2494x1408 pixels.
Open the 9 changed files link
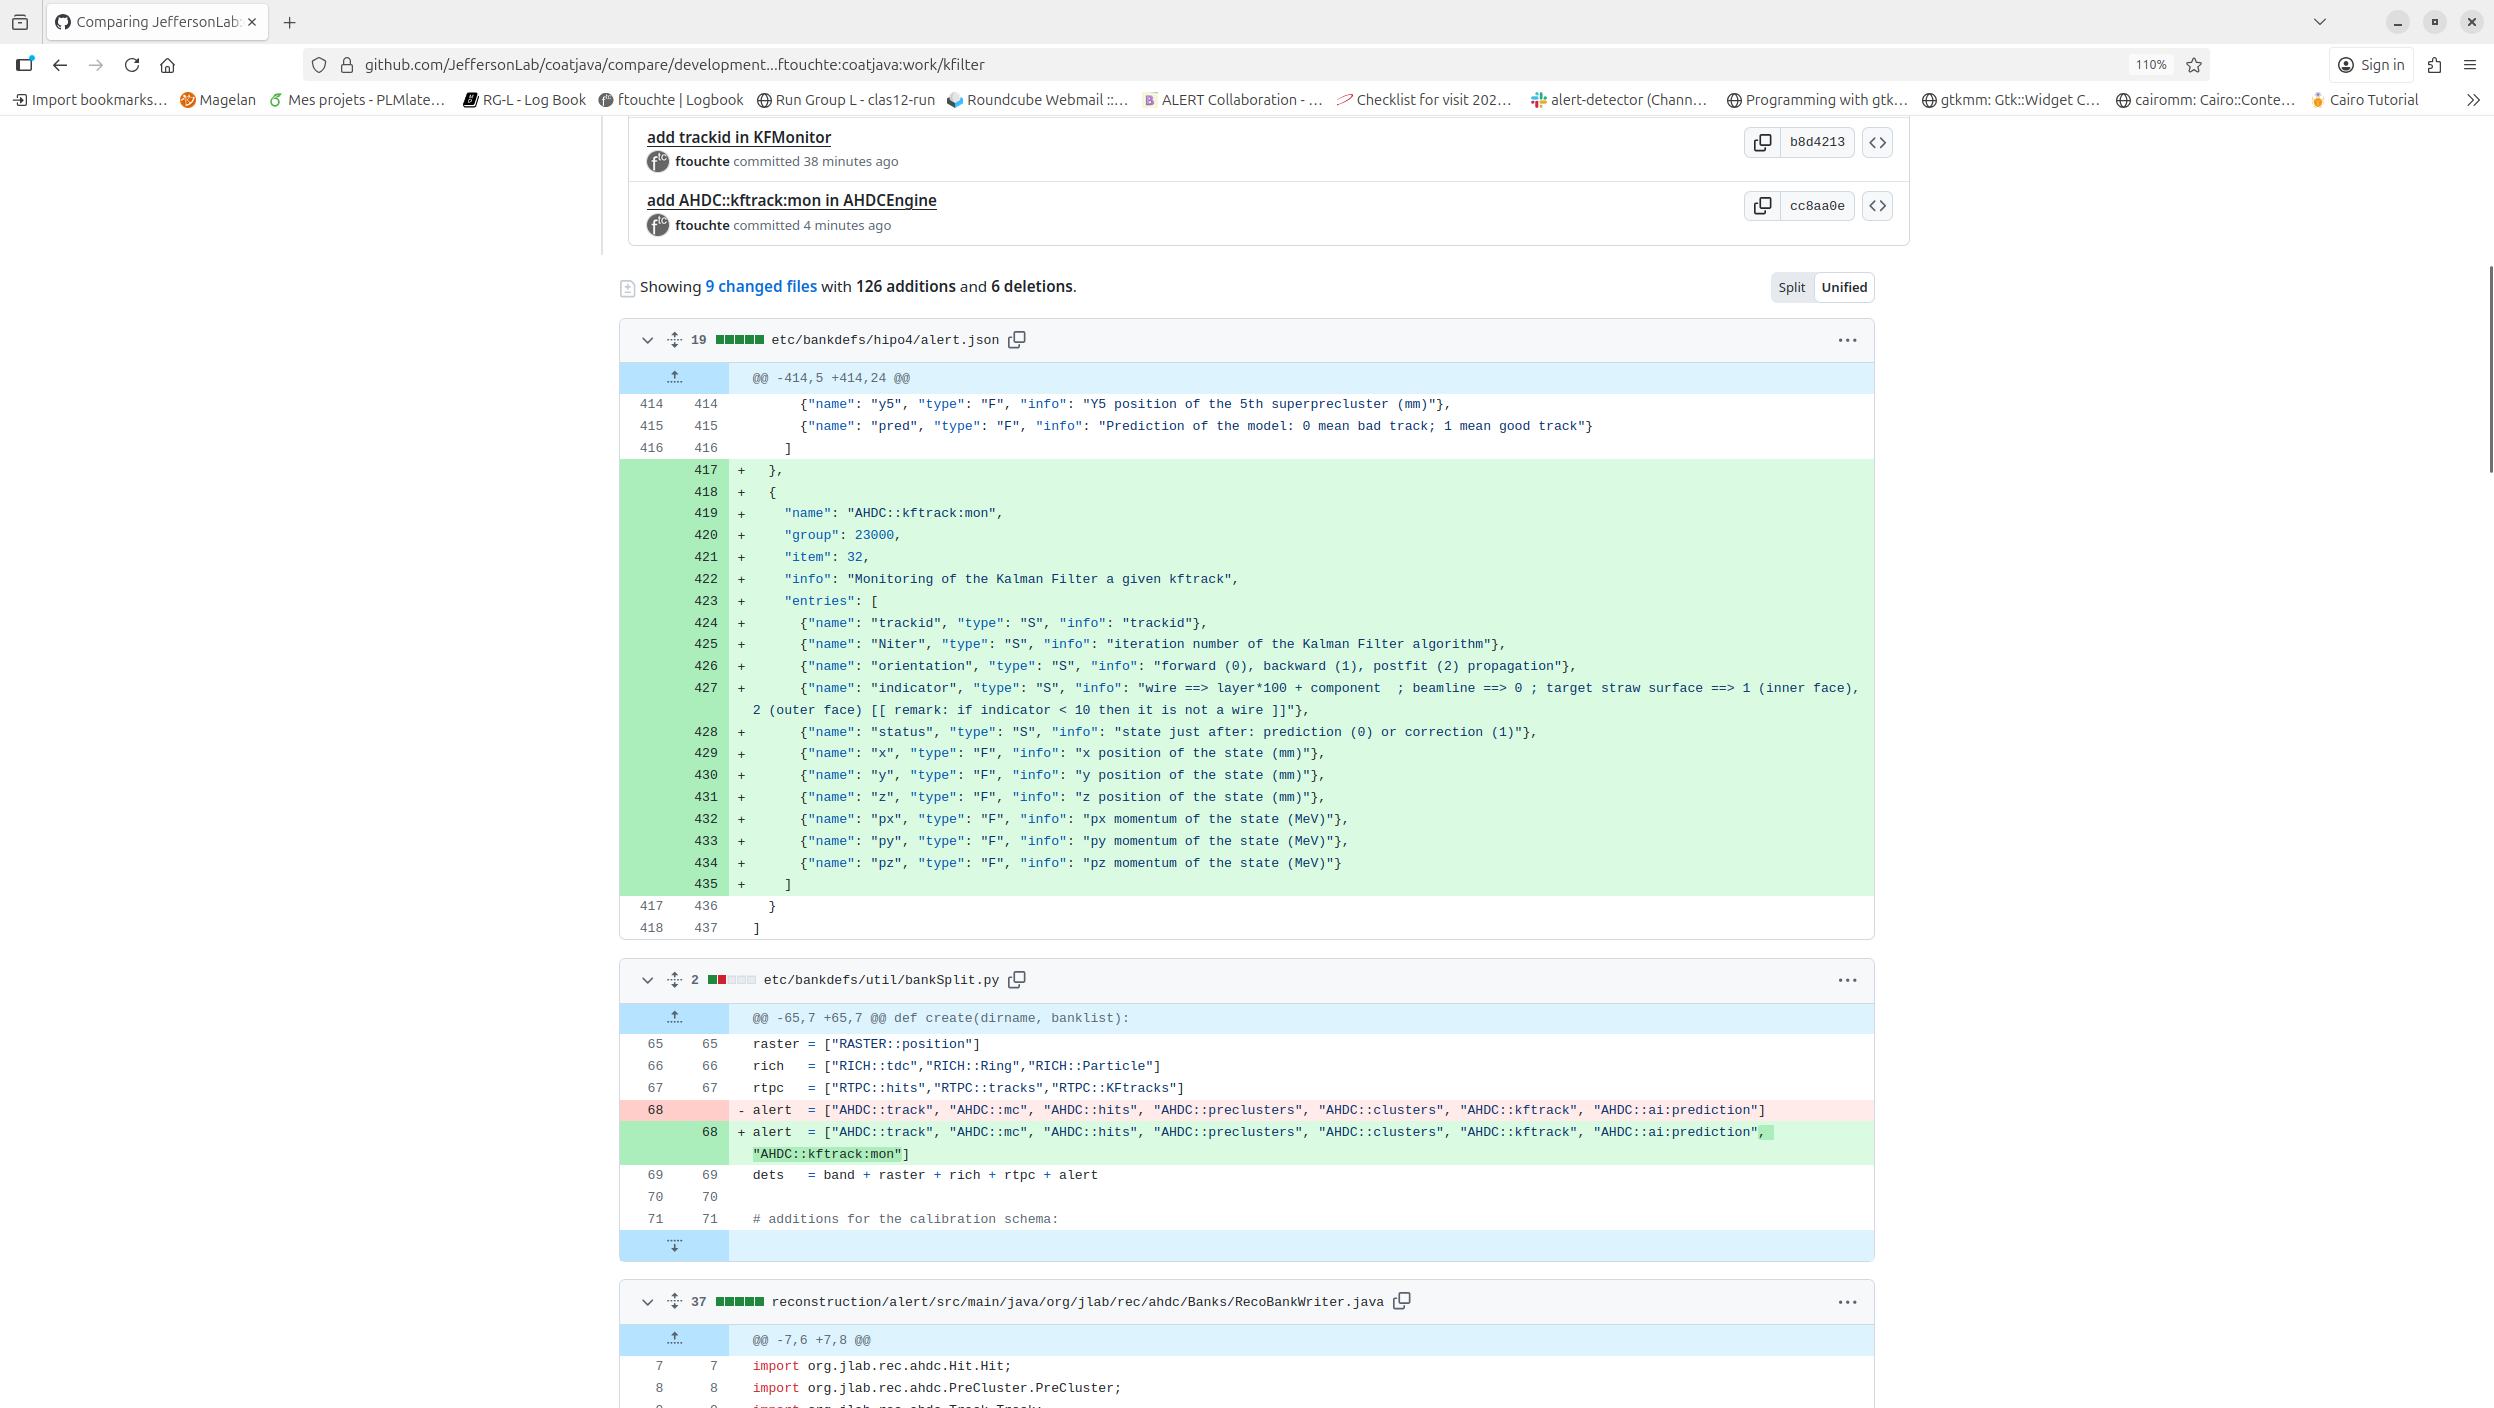click(x=759, y=287)
